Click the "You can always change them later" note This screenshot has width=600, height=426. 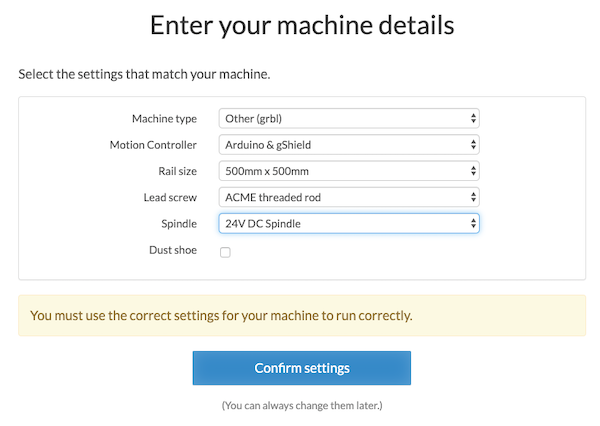click(x=301, y=405)
